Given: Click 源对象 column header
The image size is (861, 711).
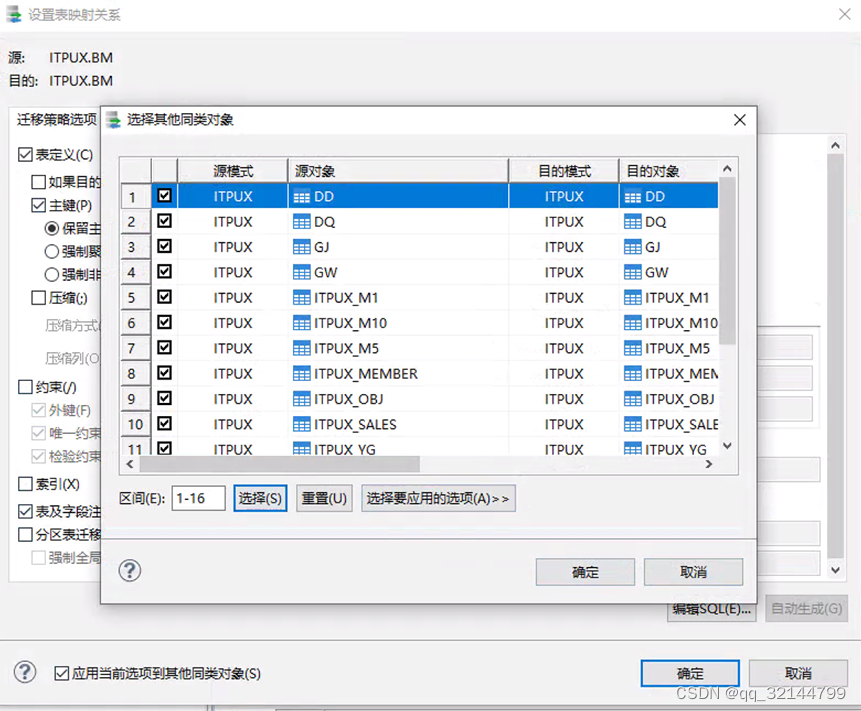Looking at the screenshot, I should tap(398, 171).
